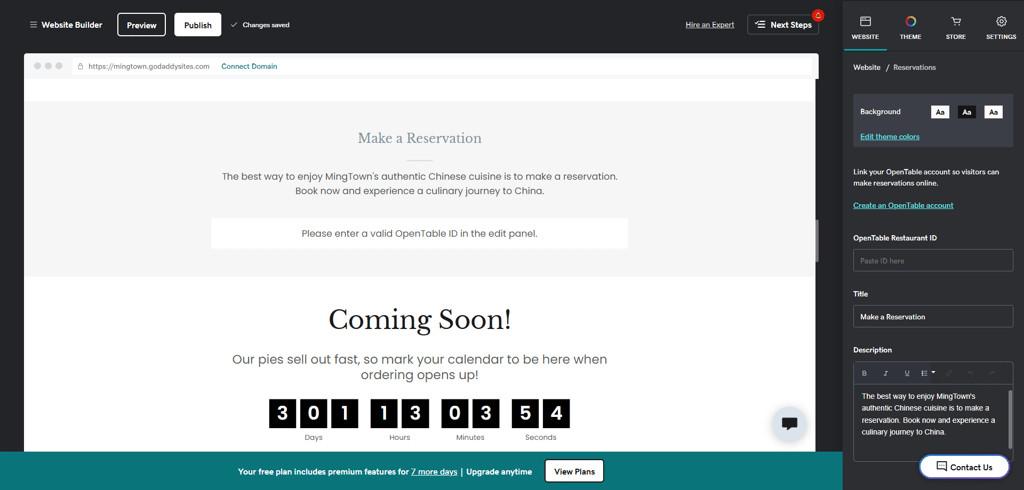This screenshot has width=1024, height=490.
Task: Open the floating chat bubble icon
Action: pos(790,423)
